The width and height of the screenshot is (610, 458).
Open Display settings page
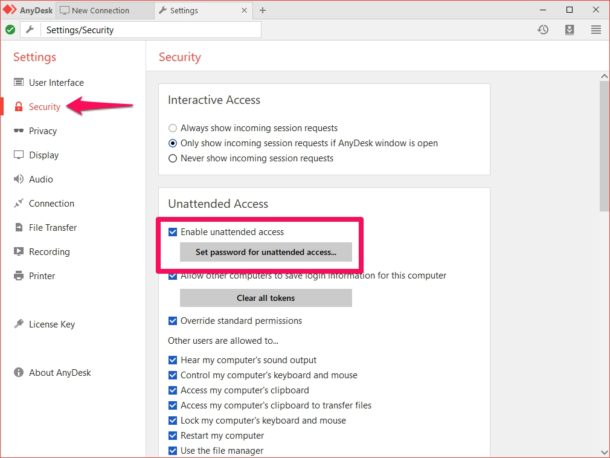44,155
